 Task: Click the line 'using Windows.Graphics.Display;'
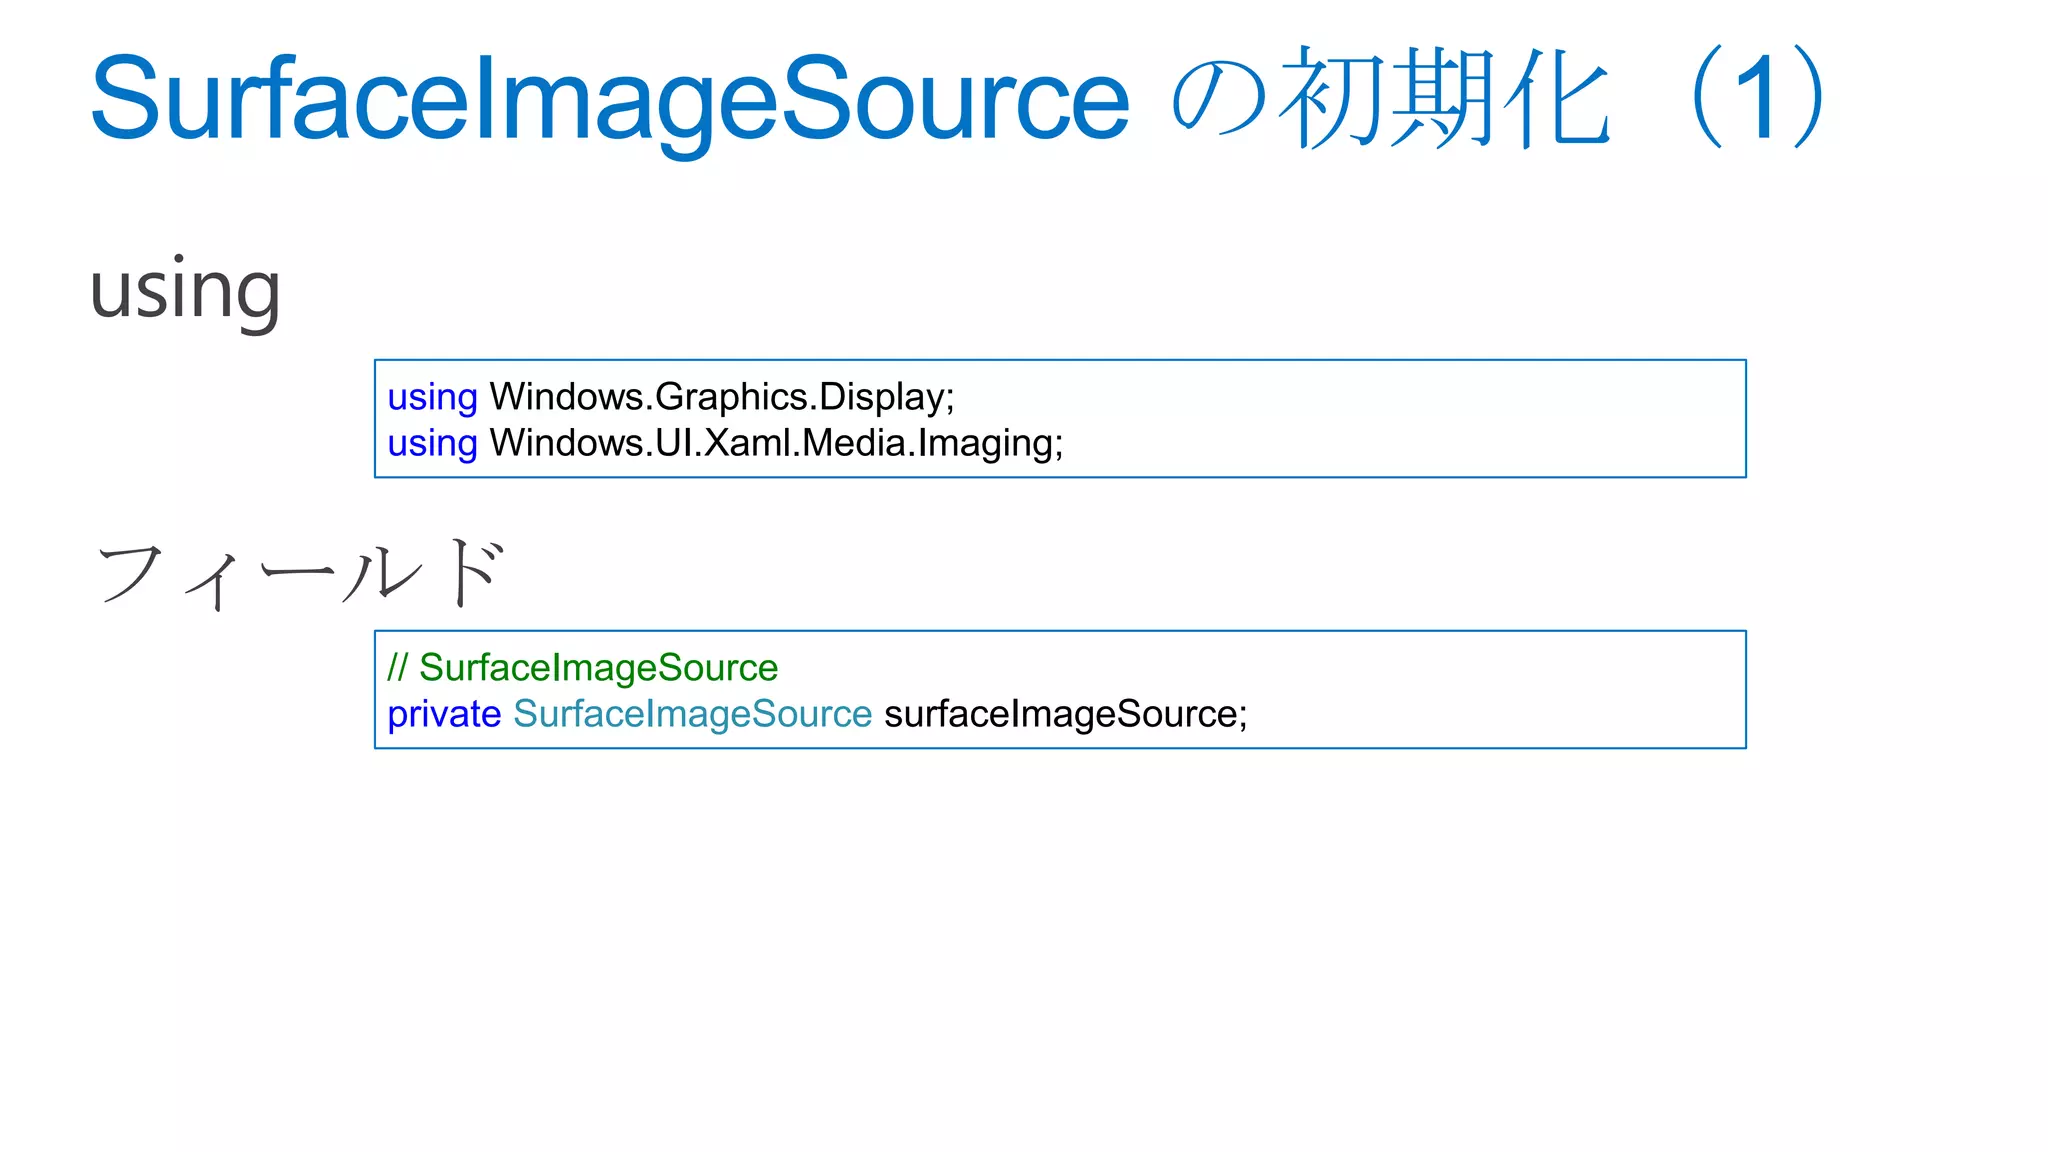(671, 397)
